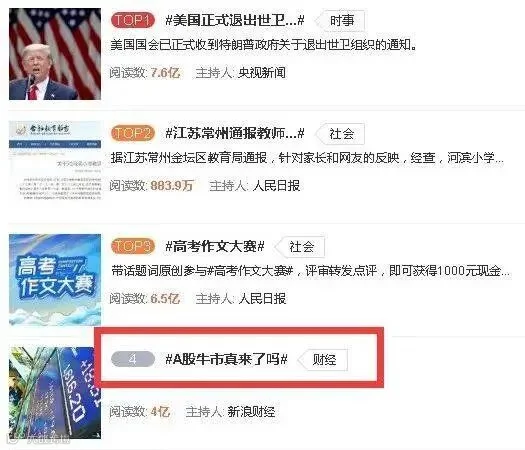The height and width of the screenshot is (450, 525).
Task: Visit host 新浪财经 profile
Action: tap(251, 411)
